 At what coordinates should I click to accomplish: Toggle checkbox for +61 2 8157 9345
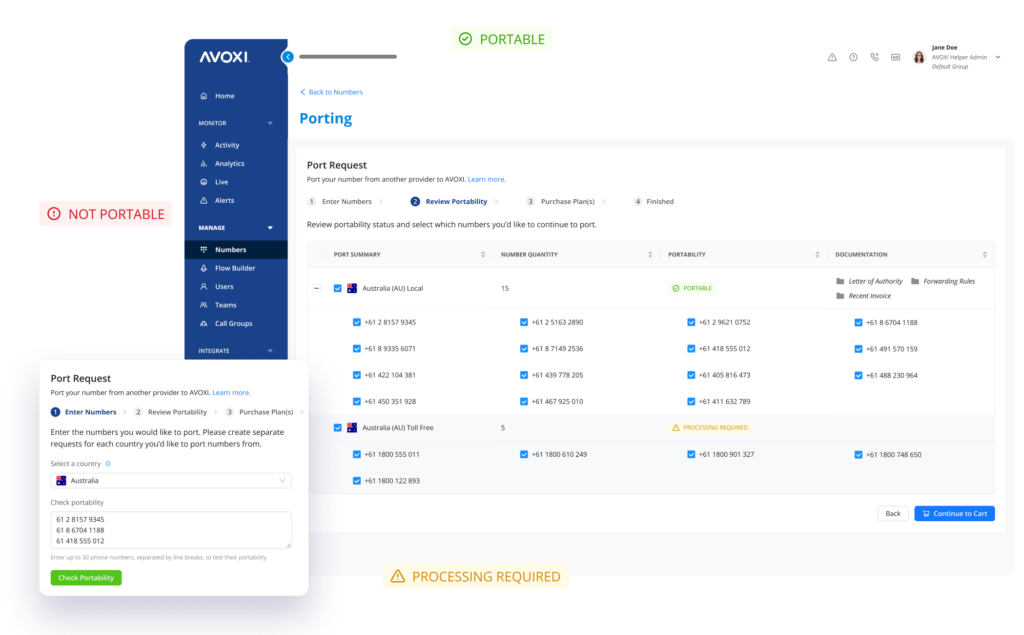[x=357, y=322]
